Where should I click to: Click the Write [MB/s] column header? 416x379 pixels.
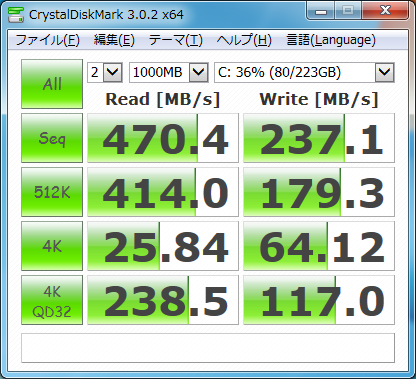click(x=319, y=99)
